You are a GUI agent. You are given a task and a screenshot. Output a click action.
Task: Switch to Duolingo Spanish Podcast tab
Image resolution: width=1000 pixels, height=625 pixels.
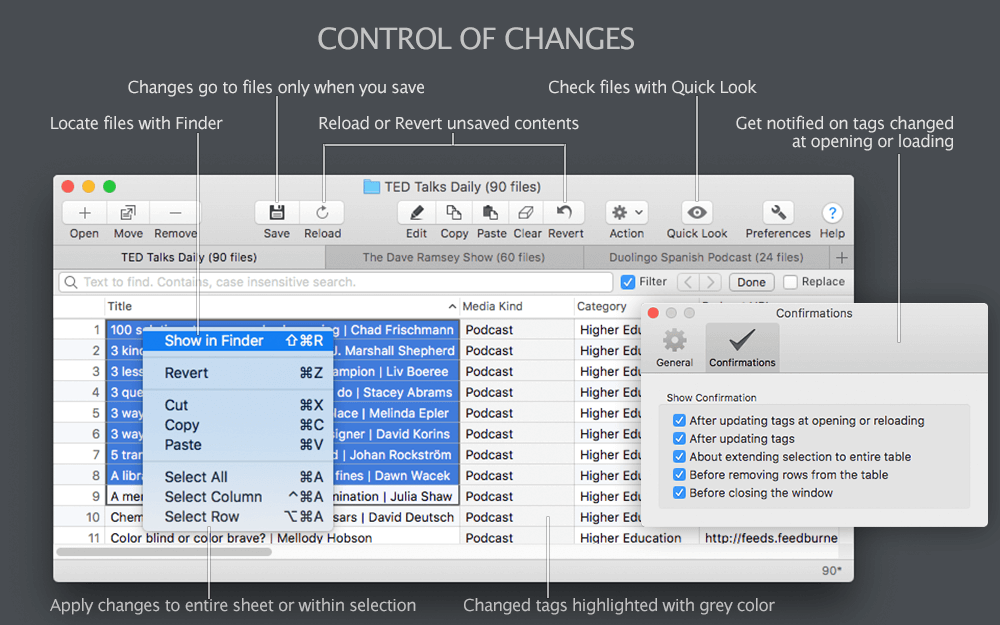point(706,258)
